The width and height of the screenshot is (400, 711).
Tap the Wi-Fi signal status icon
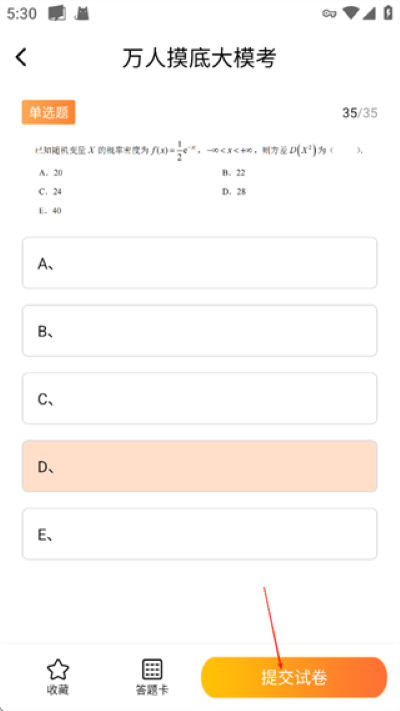coord(351,13)
